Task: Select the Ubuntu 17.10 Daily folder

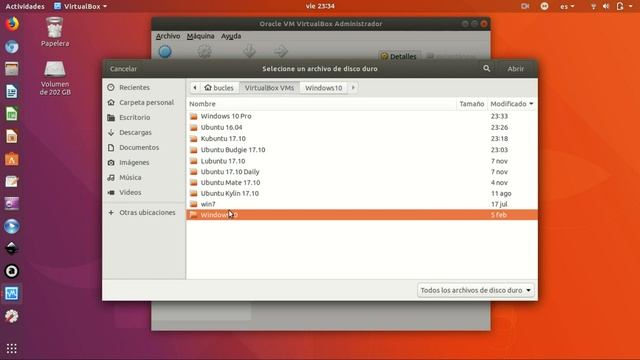Action: pos(362,172)
